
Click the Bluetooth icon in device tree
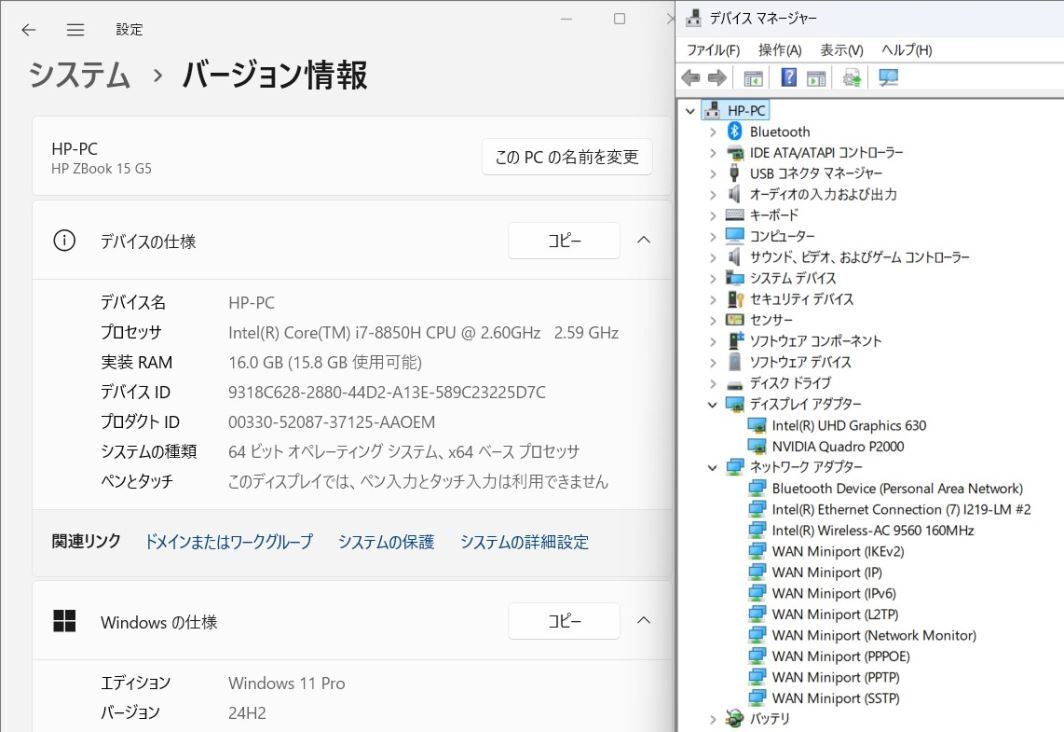click(734, 131)
